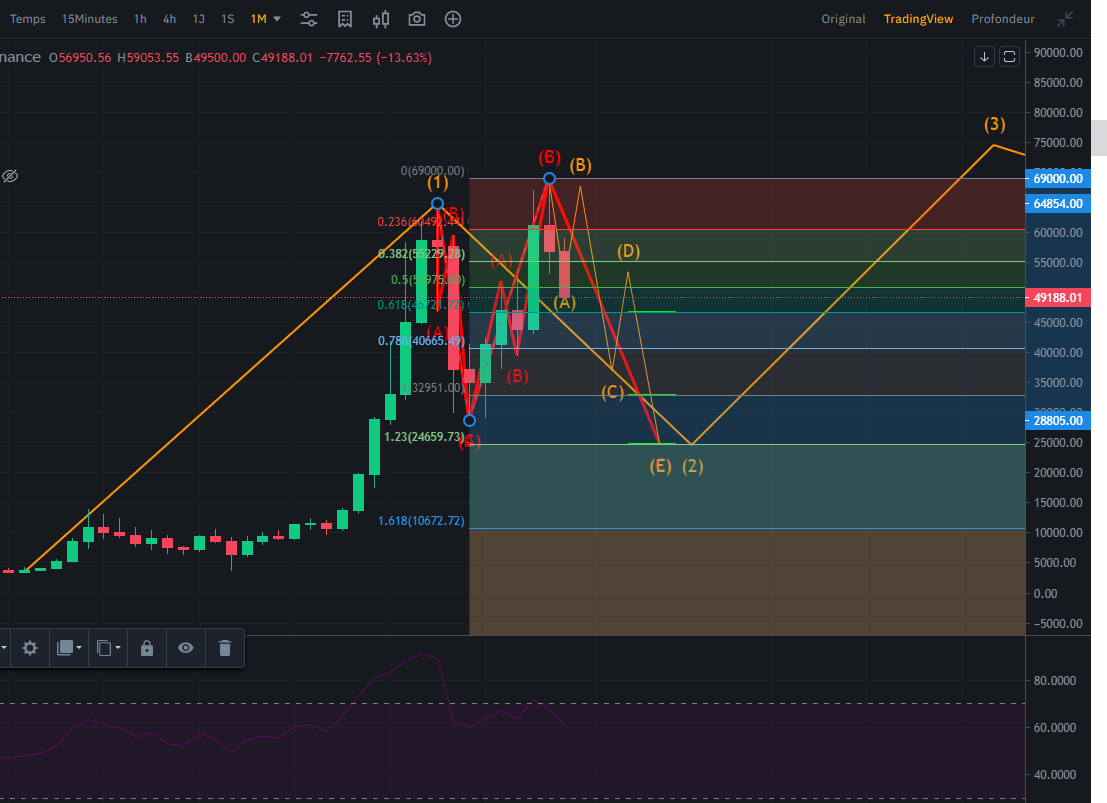Toggle lock on the selected drawing

coord(147,648)
